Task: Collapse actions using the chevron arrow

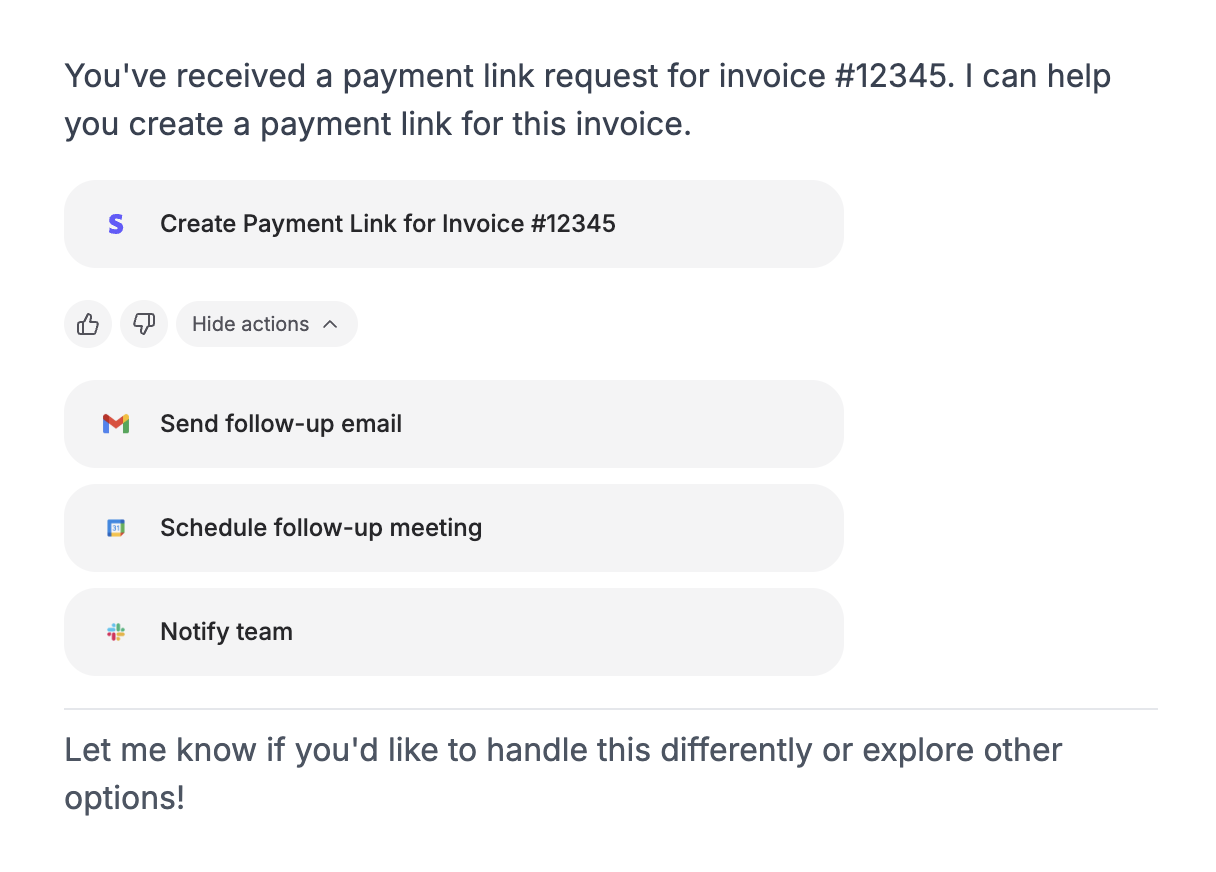Action: pyautogui.click(x=331, y=324)
